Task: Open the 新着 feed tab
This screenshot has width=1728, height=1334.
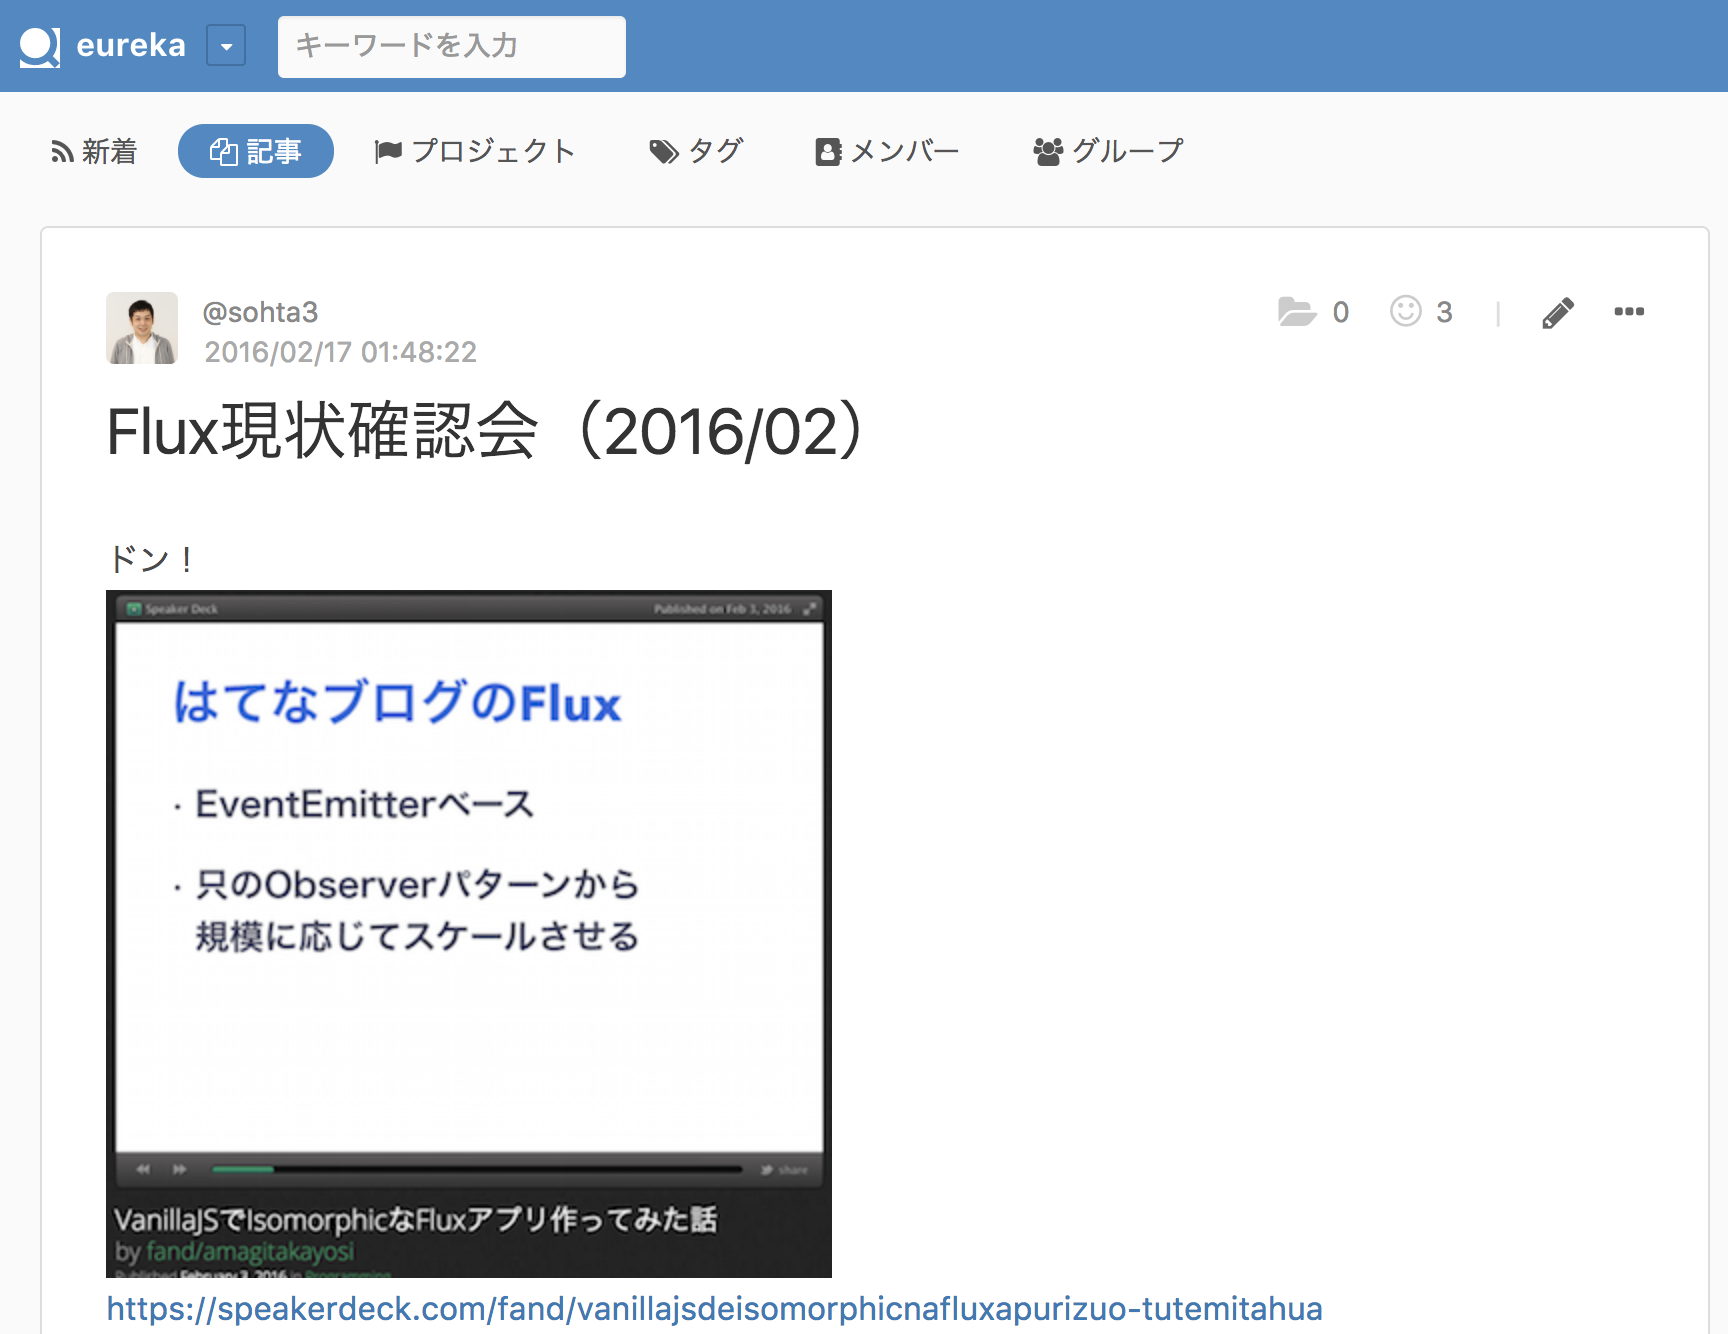Action: 93,151
